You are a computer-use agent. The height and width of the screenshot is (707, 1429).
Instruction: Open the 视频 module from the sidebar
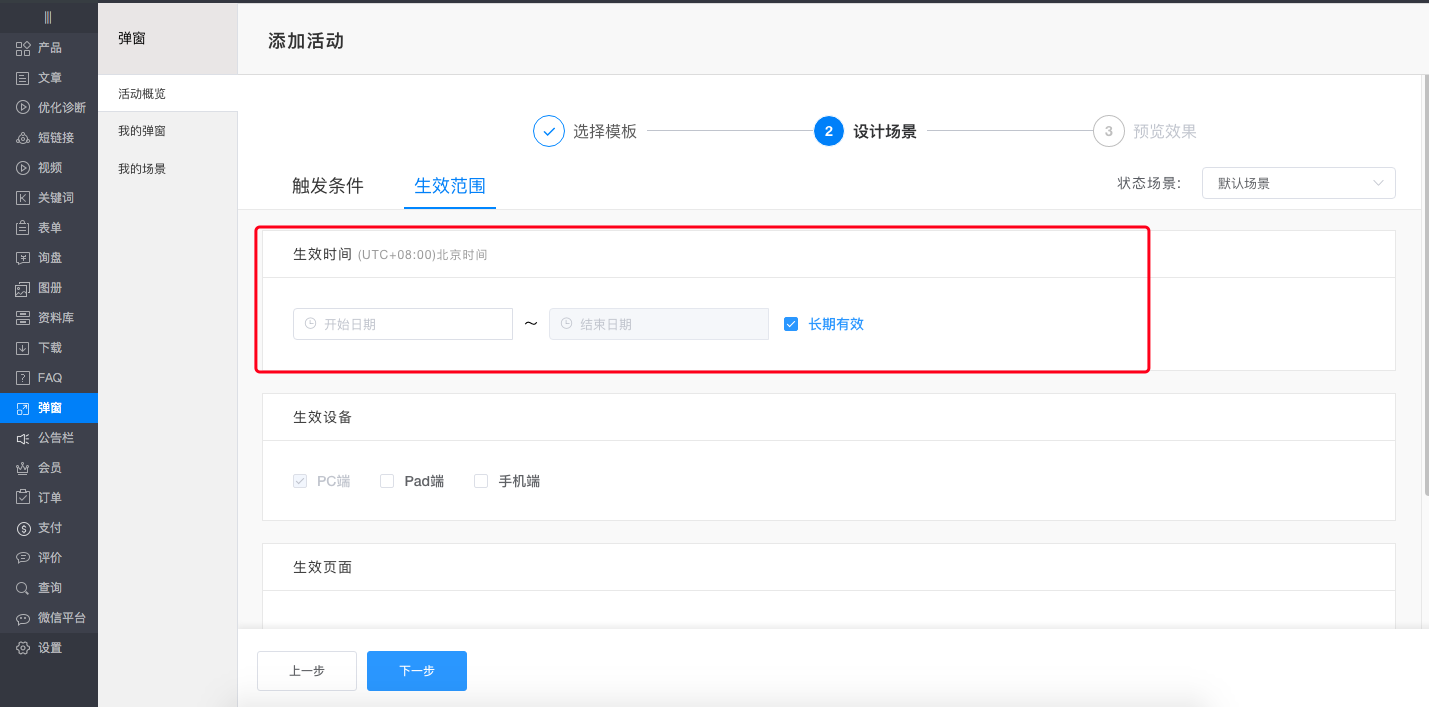[x=40, y=167]
